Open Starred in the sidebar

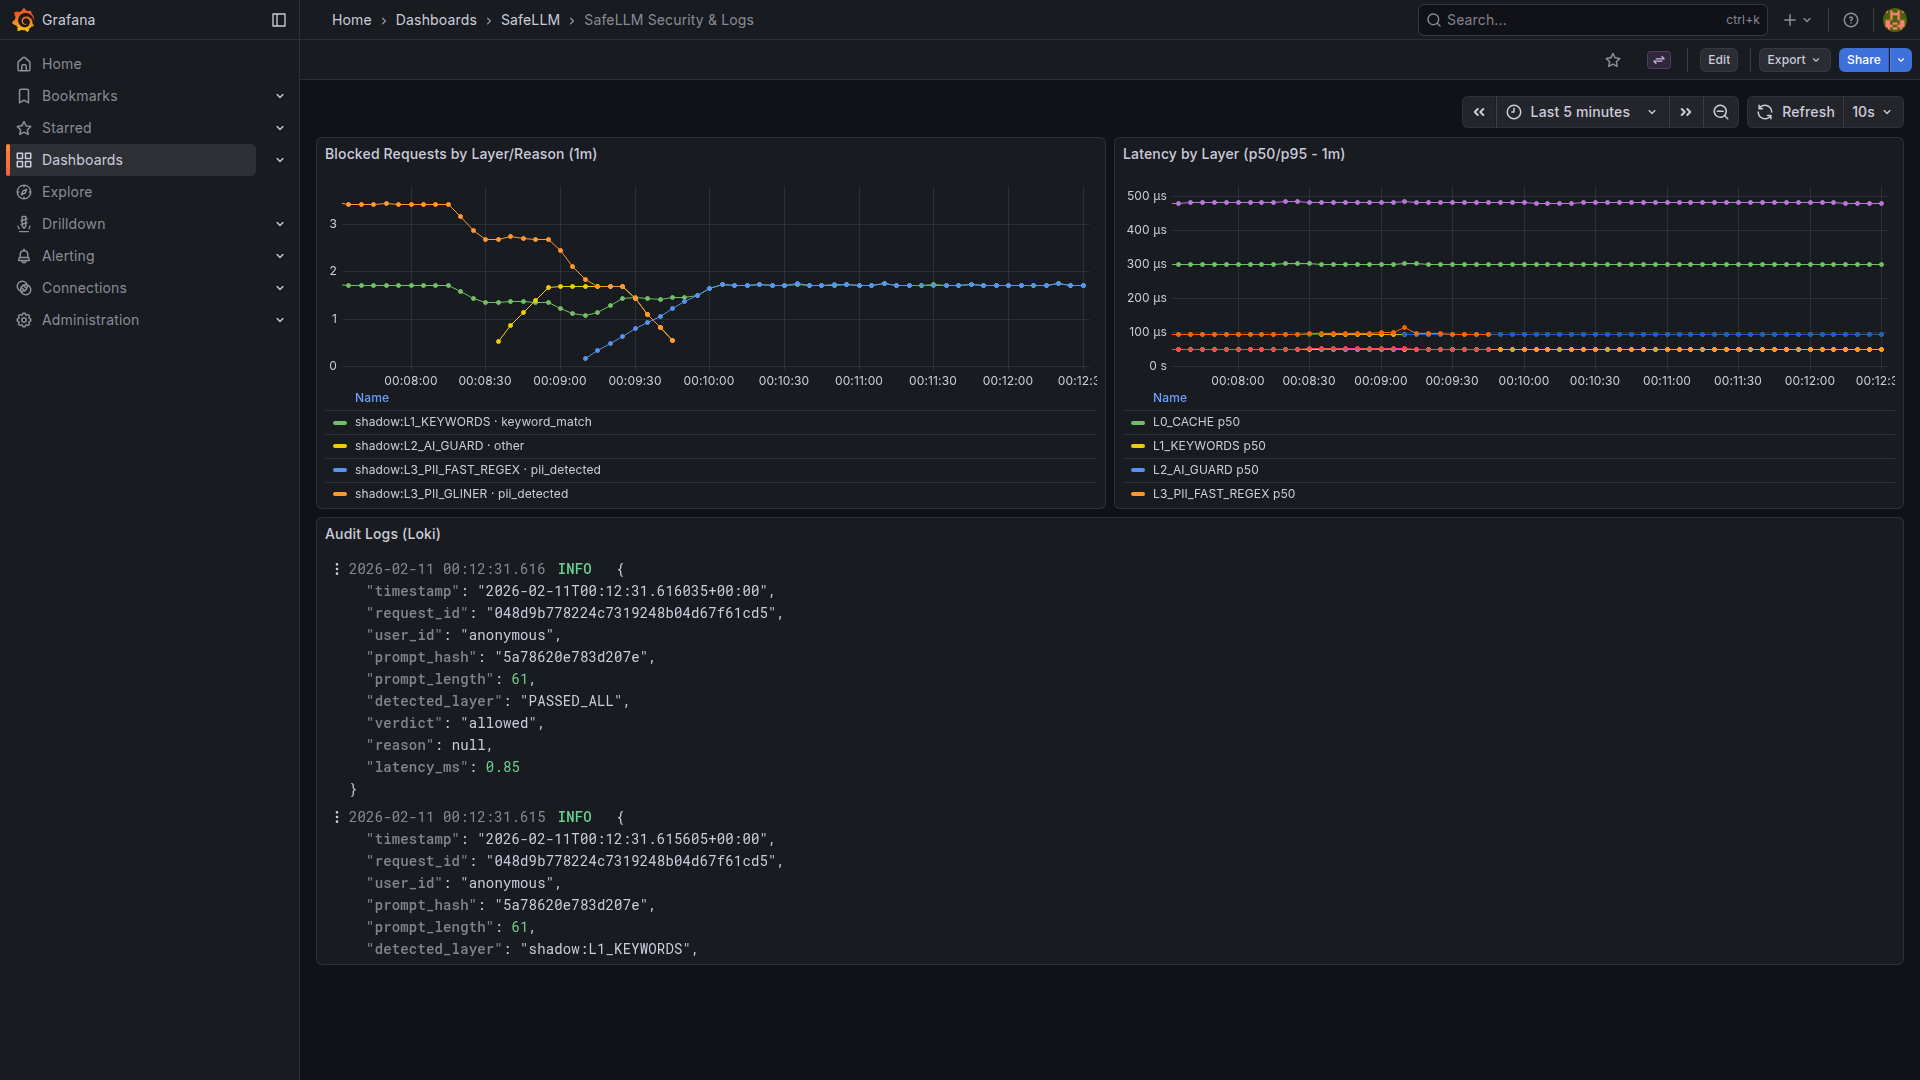66,128
